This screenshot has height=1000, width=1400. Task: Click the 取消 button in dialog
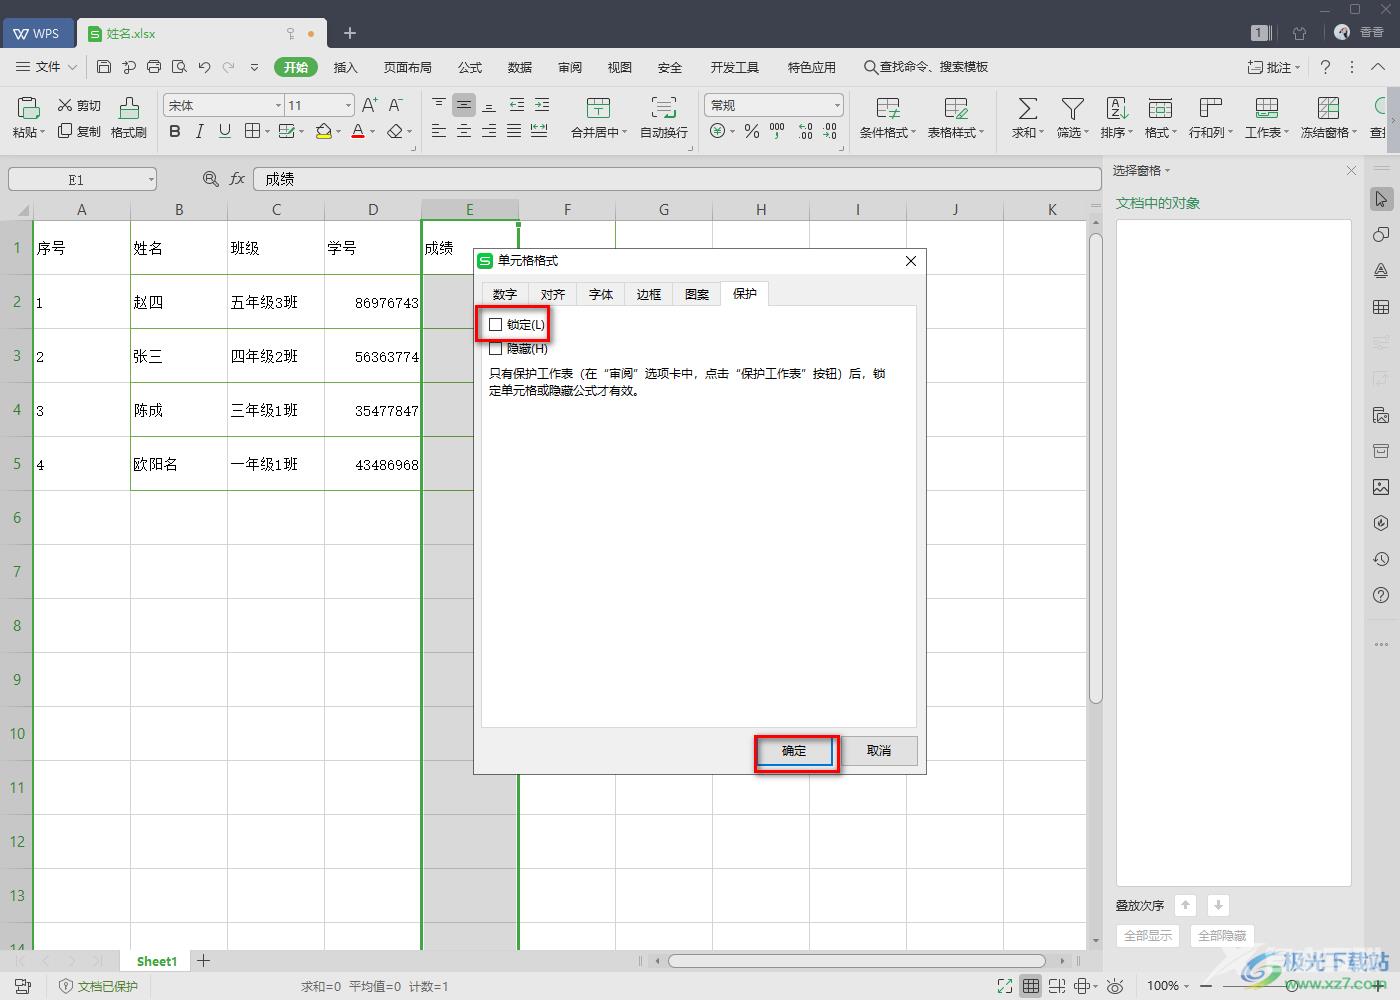pyautogui.click(x=879, y=751)
